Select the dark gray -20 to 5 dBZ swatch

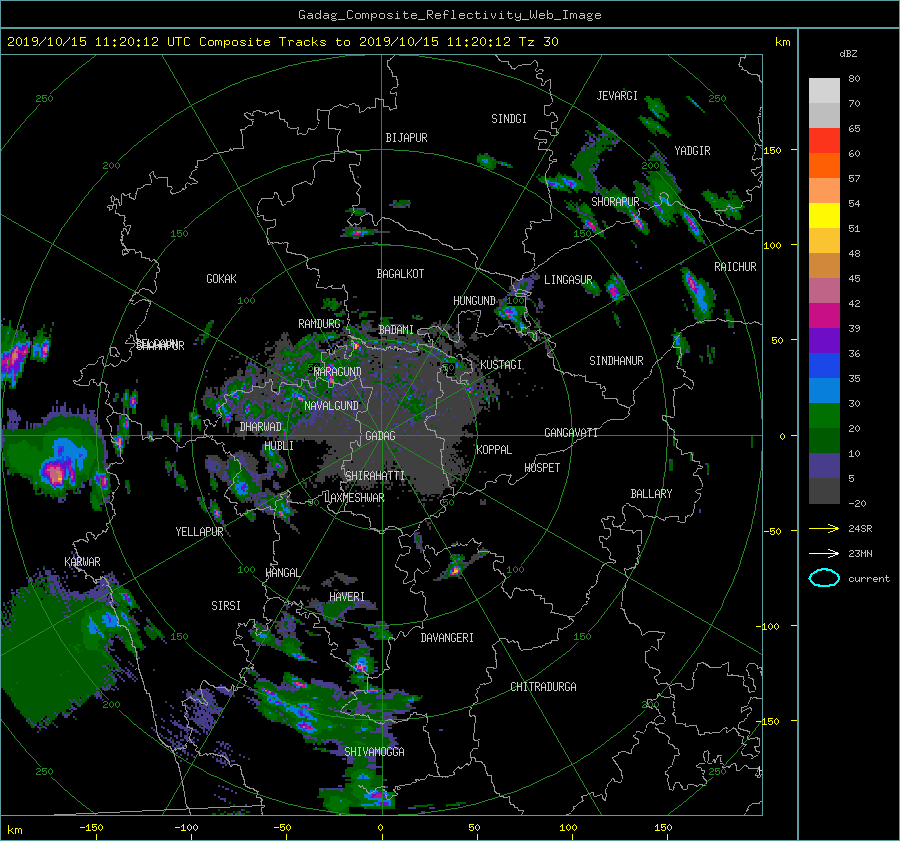click(x=824, y=491)
